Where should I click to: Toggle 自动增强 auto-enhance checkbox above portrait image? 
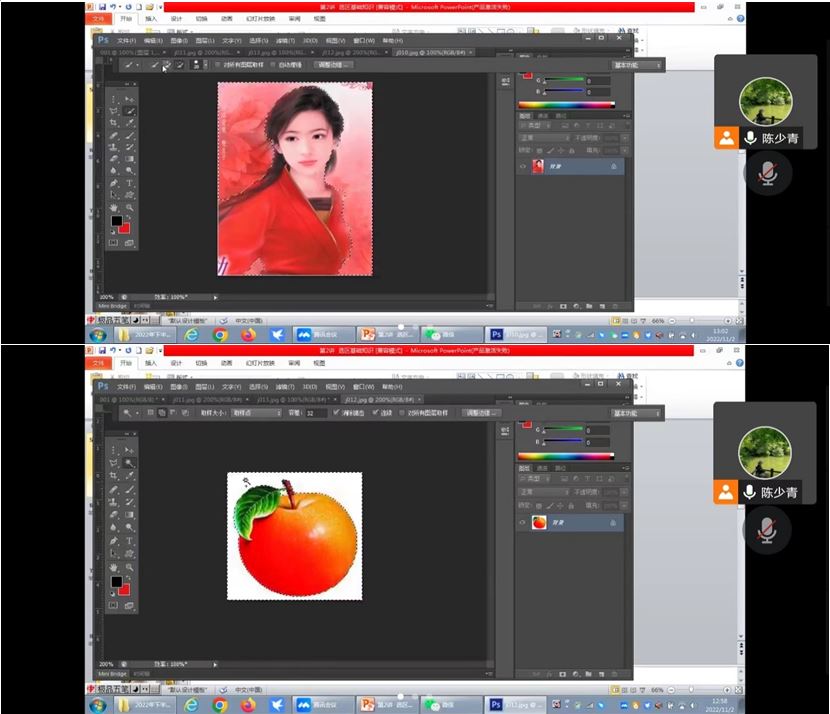pos(273,65)
